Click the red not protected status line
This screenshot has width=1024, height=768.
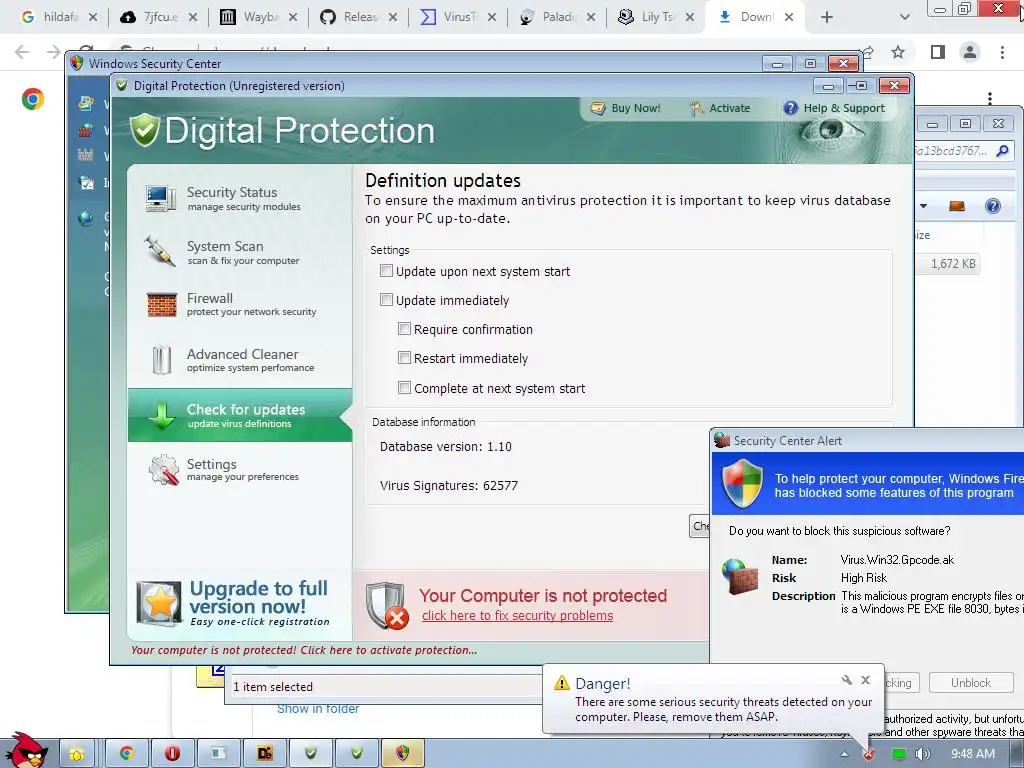click(304, 650)
